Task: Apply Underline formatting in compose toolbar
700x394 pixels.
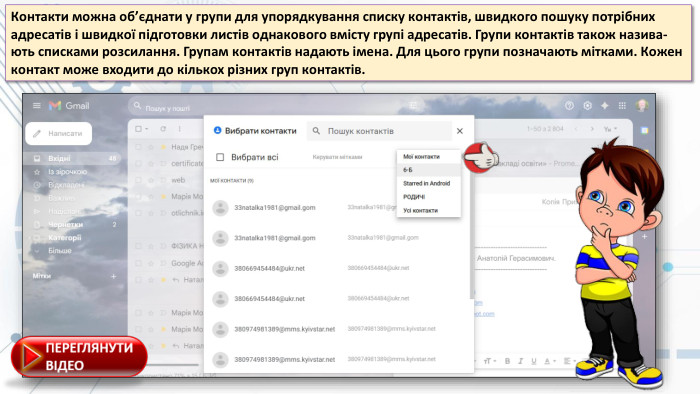Action: coord(533,361)
